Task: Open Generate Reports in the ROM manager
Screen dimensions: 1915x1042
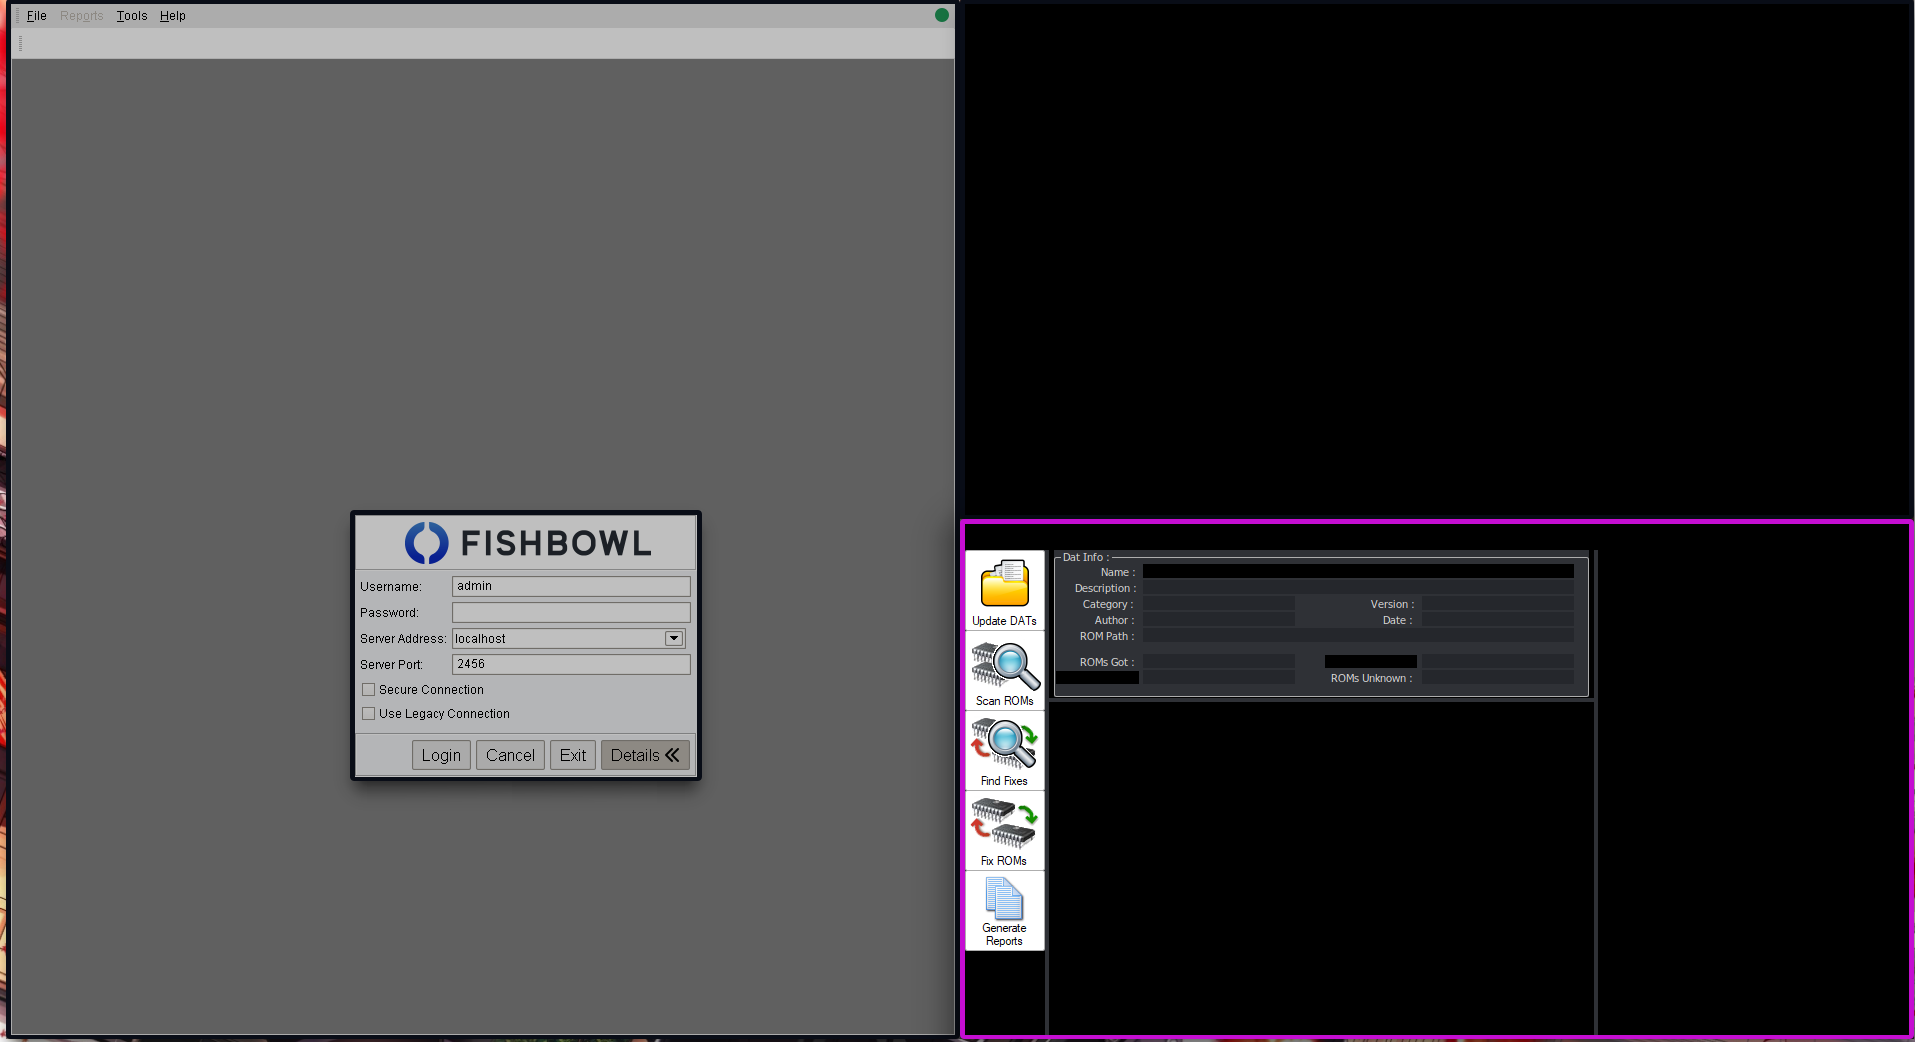Action: coord(1004,911)
